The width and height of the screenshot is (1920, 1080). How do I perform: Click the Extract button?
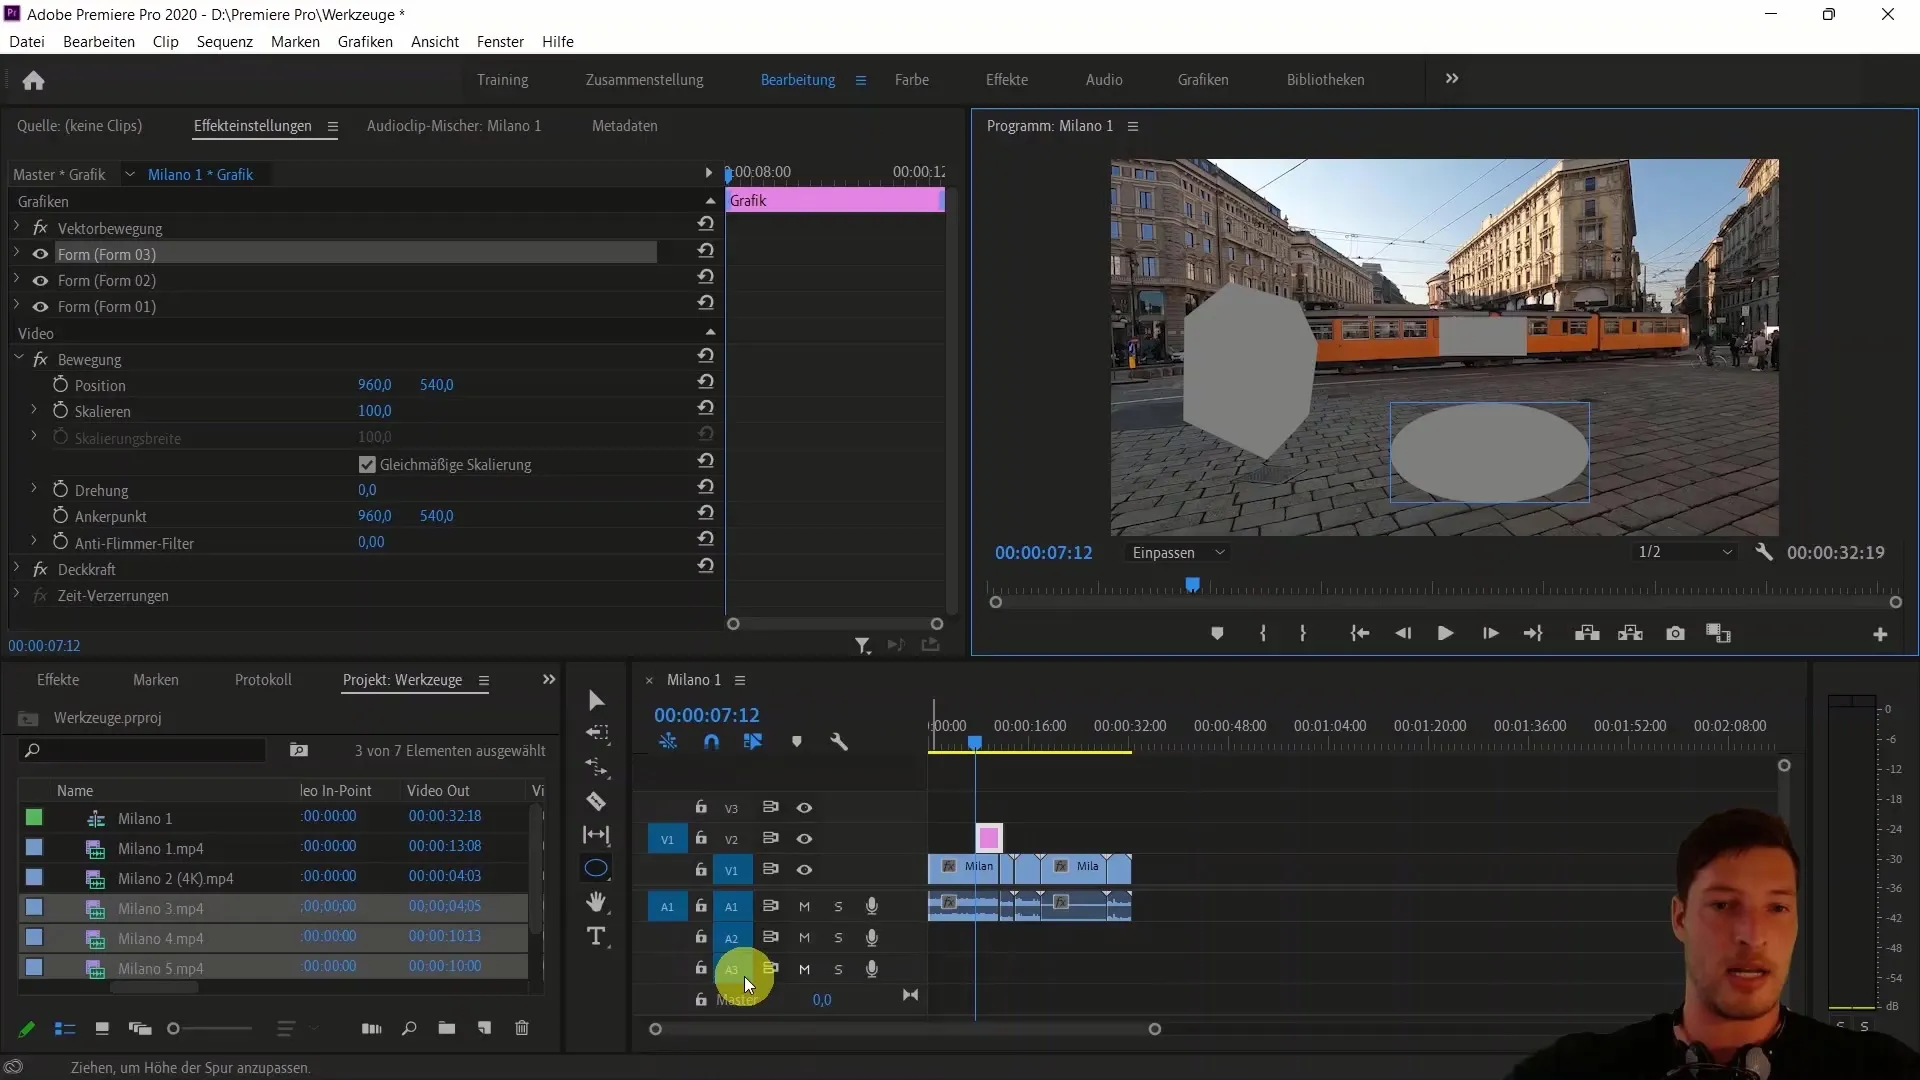(1631, 634)
